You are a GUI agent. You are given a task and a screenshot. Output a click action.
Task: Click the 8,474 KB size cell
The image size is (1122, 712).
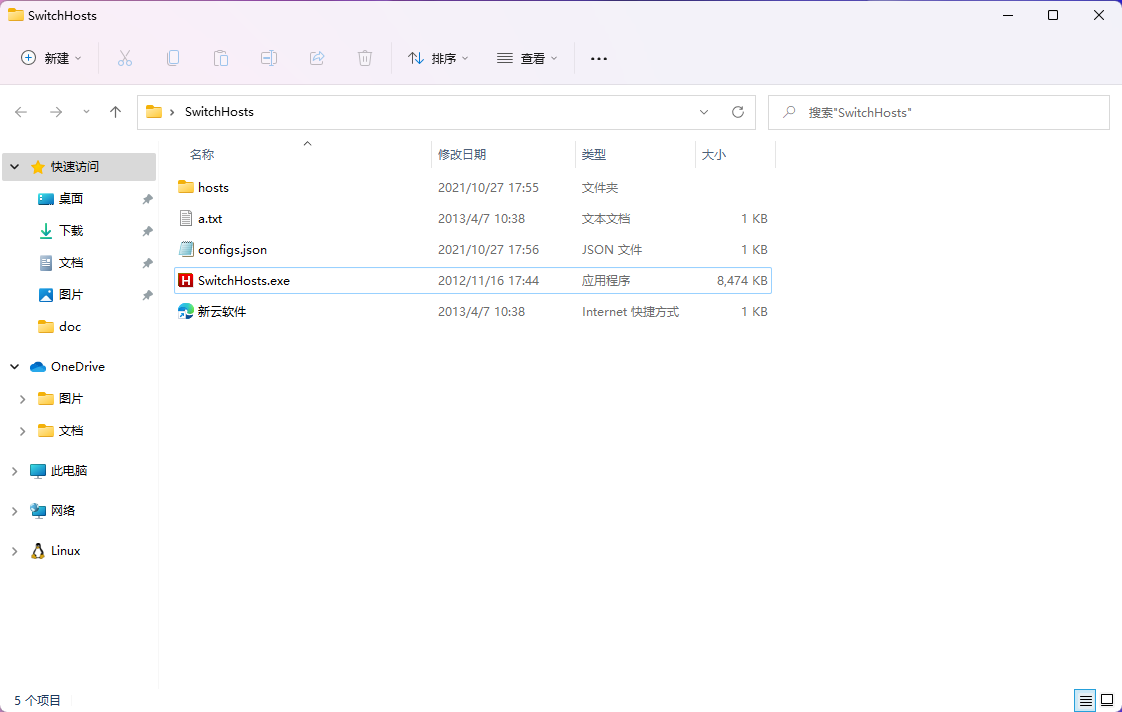click(742, 281)
